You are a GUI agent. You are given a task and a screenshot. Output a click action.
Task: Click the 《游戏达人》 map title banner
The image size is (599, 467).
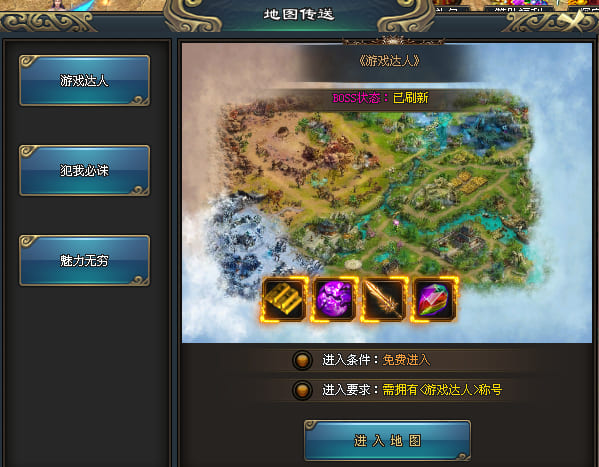[x=389, y=61]
